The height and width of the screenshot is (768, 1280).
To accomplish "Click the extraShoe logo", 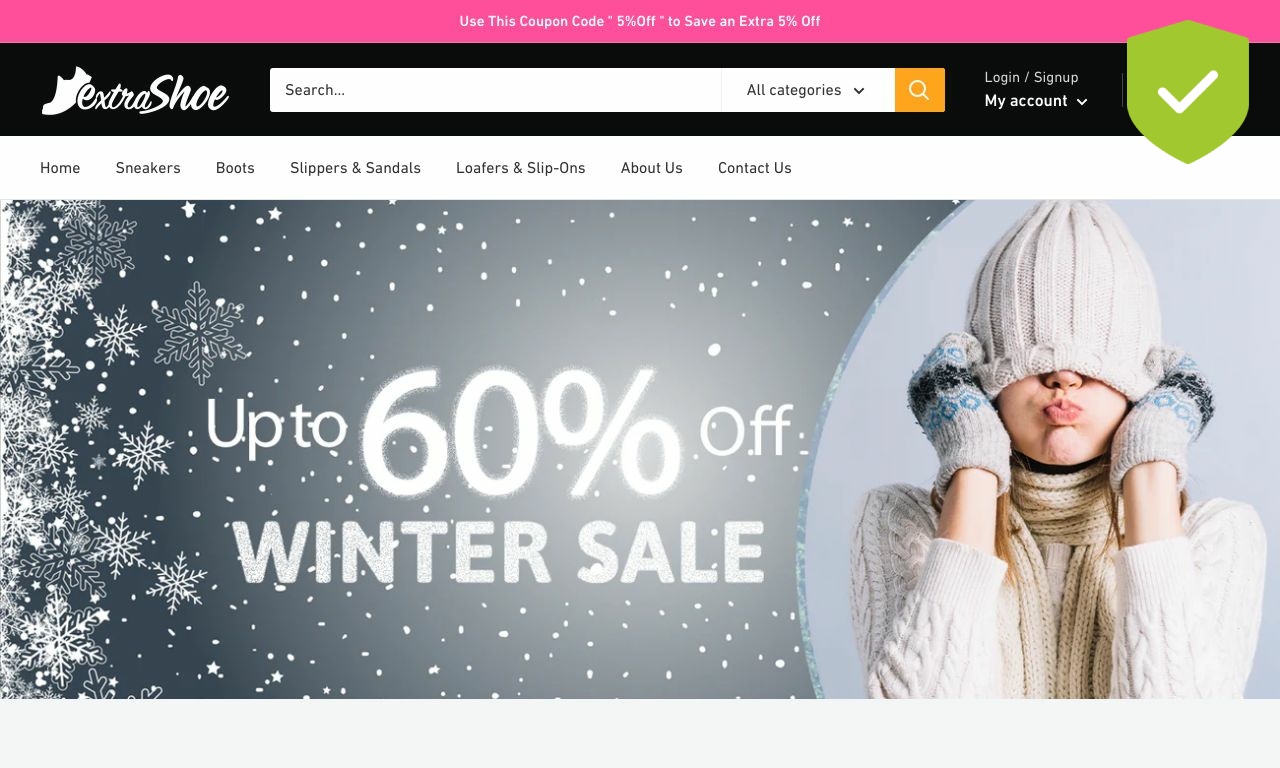I will click(135, 91).
